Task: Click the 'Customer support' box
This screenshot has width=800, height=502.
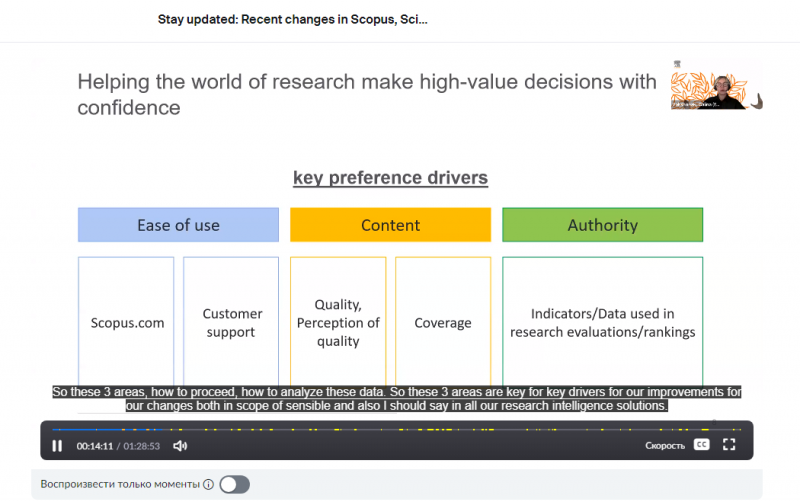Action: 231,323
